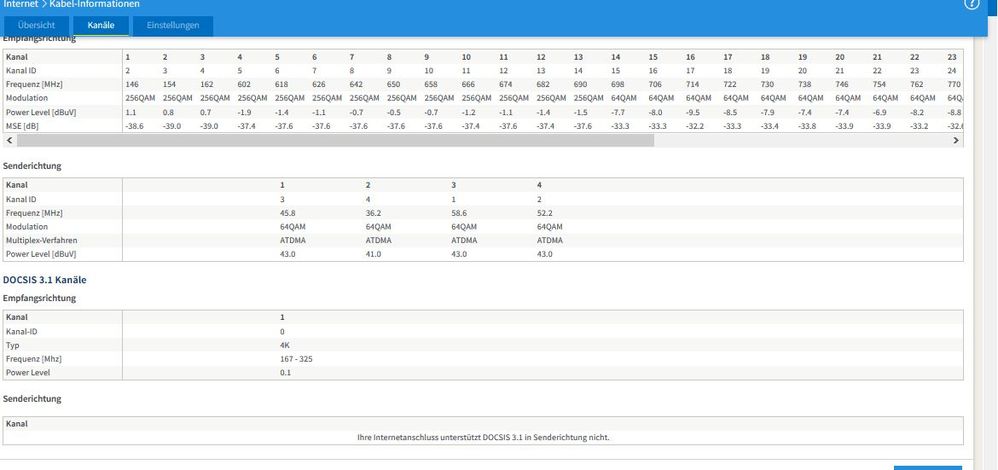Click the frequency value 714
The width and height of the screenshot is (998, 470).
pos(692,84)
